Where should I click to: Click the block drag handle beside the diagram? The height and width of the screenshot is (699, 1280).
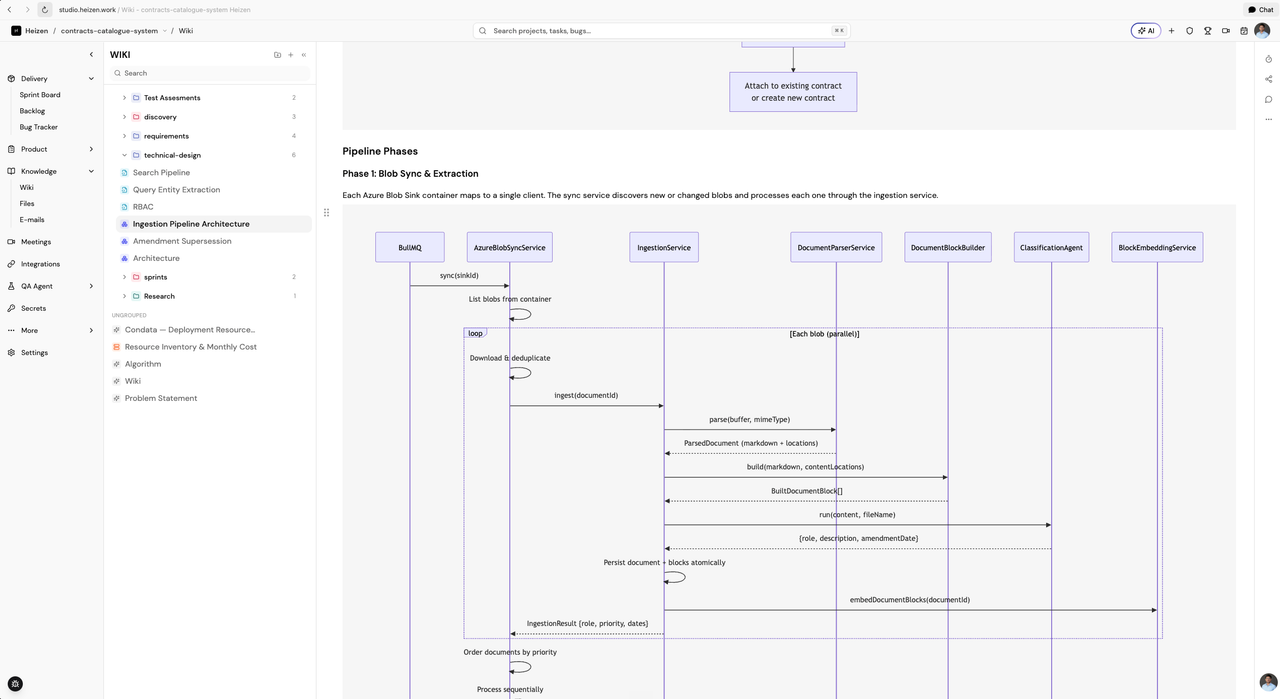pyautogui.click(x=326, y=212)
